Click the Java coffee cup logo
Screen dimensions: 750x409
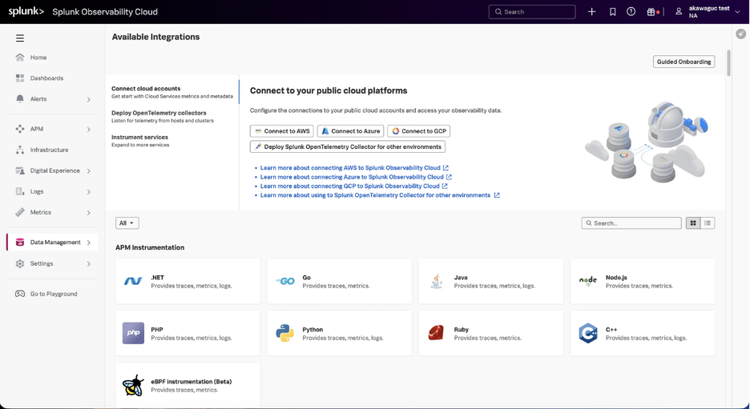point(436,281)
